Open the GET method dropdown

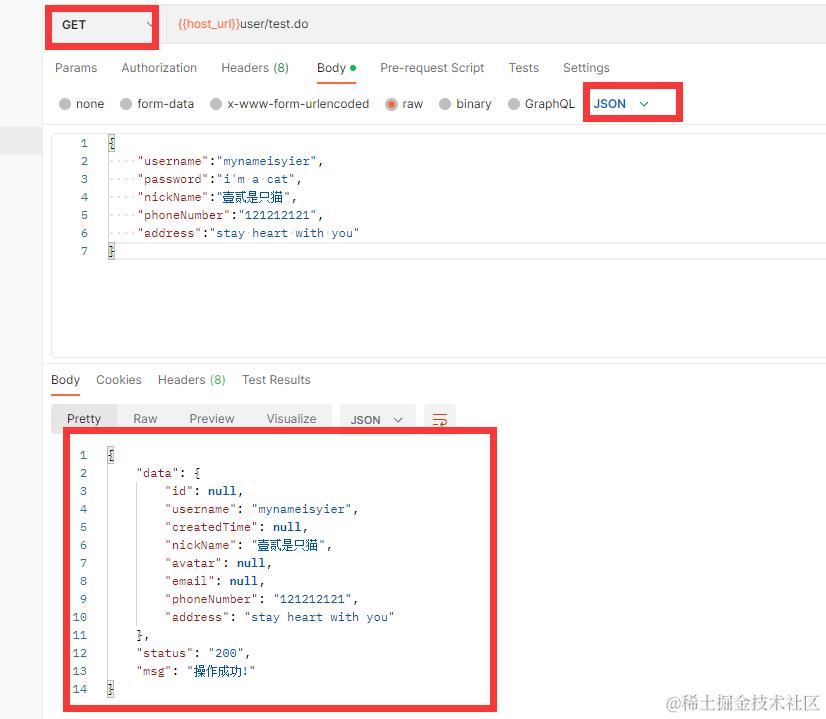coord(105,25)
